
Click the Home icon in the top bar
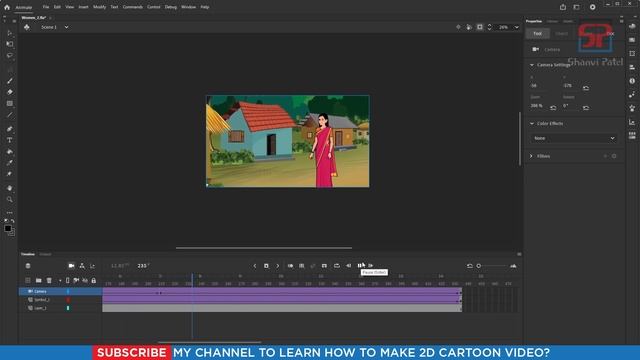click(x=7, y=7)
